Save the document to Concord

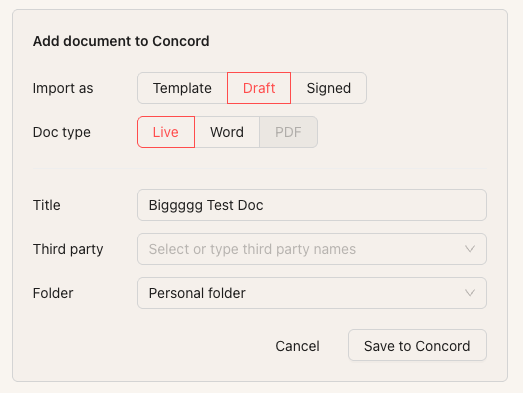417,345
